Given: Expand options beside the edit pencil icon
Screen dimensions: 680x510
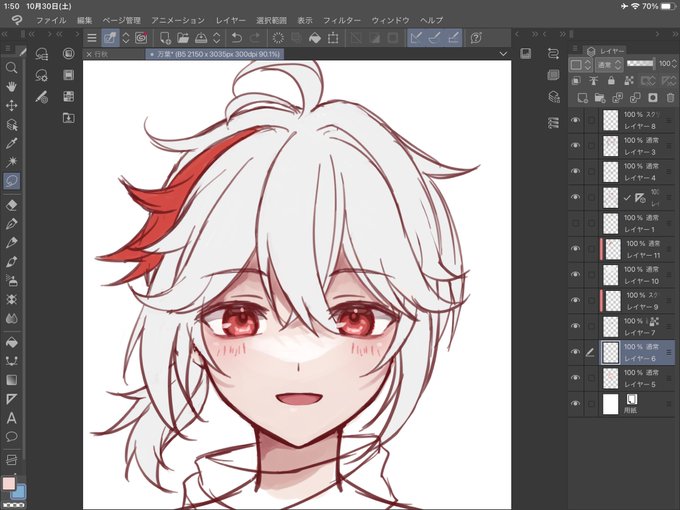Looking at the screenshot, I should [126, 38].
